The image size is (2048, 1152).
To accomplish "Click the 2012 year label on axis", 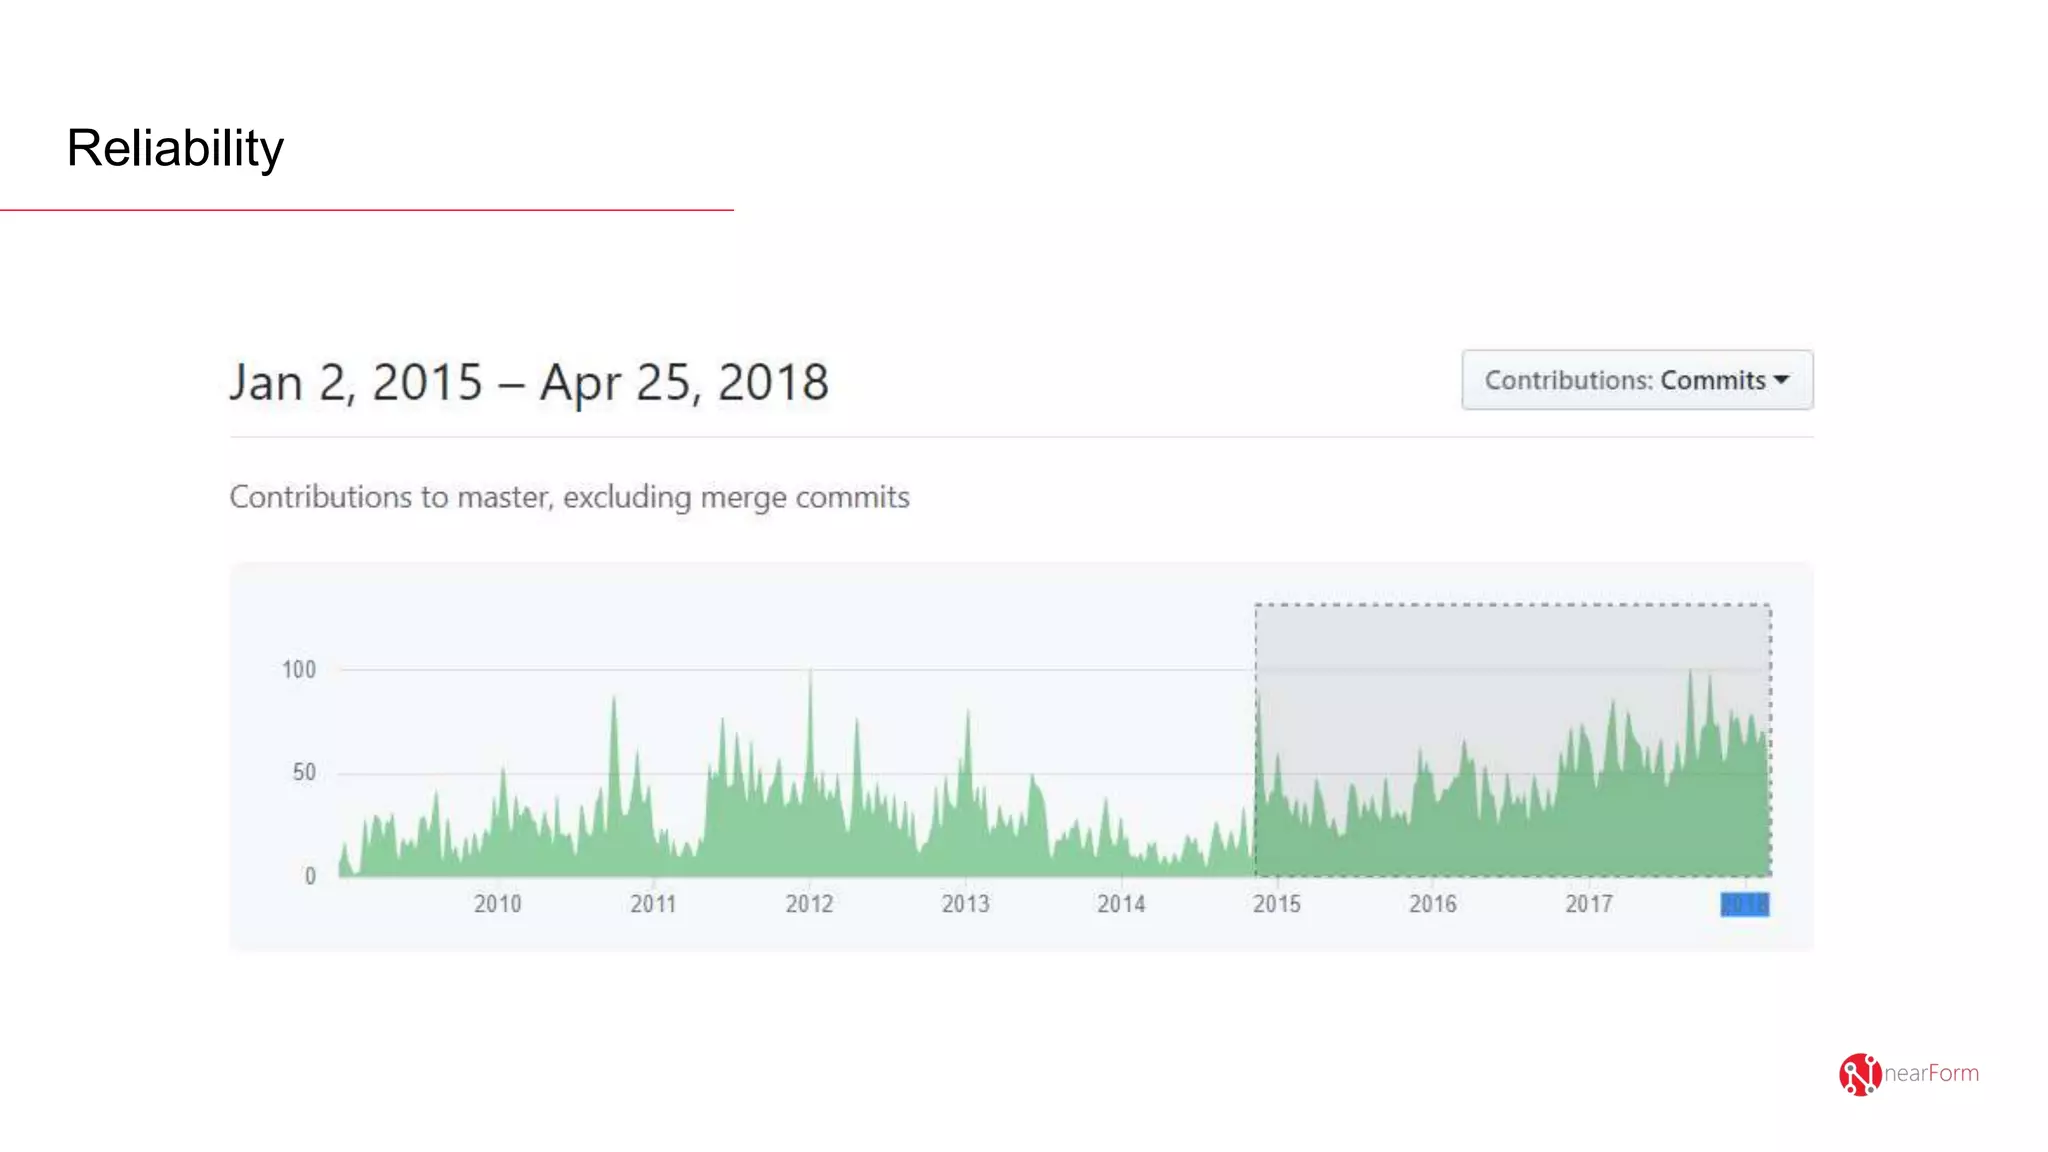I will point(809,904).
